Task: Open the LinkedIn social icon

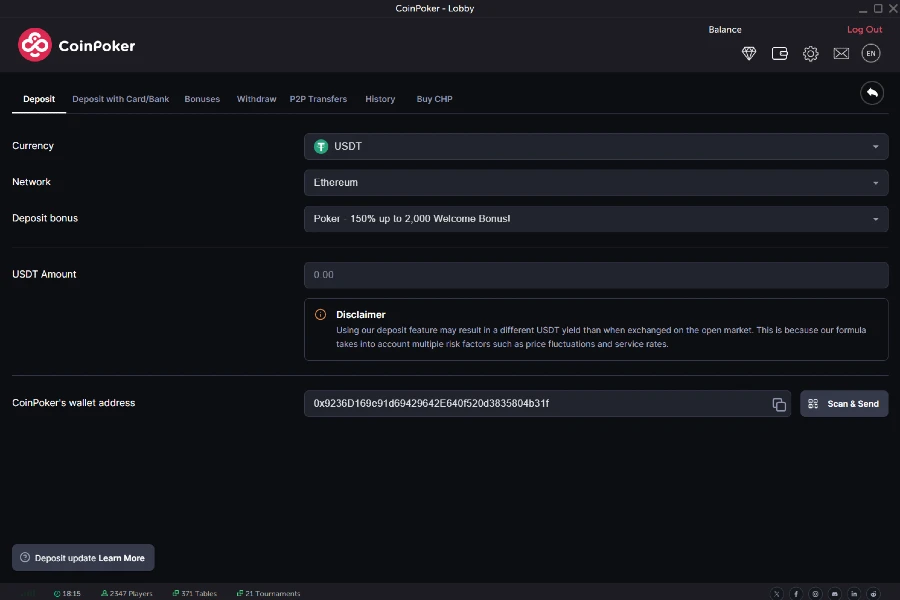Action: coord(854,593)
